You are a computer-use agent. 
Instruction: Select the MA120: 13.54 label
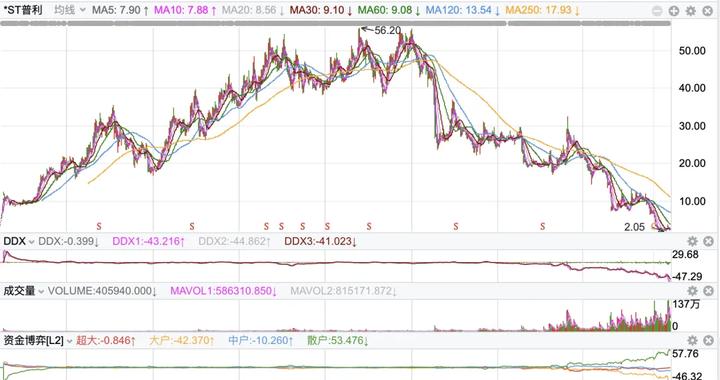click(463, 10)
